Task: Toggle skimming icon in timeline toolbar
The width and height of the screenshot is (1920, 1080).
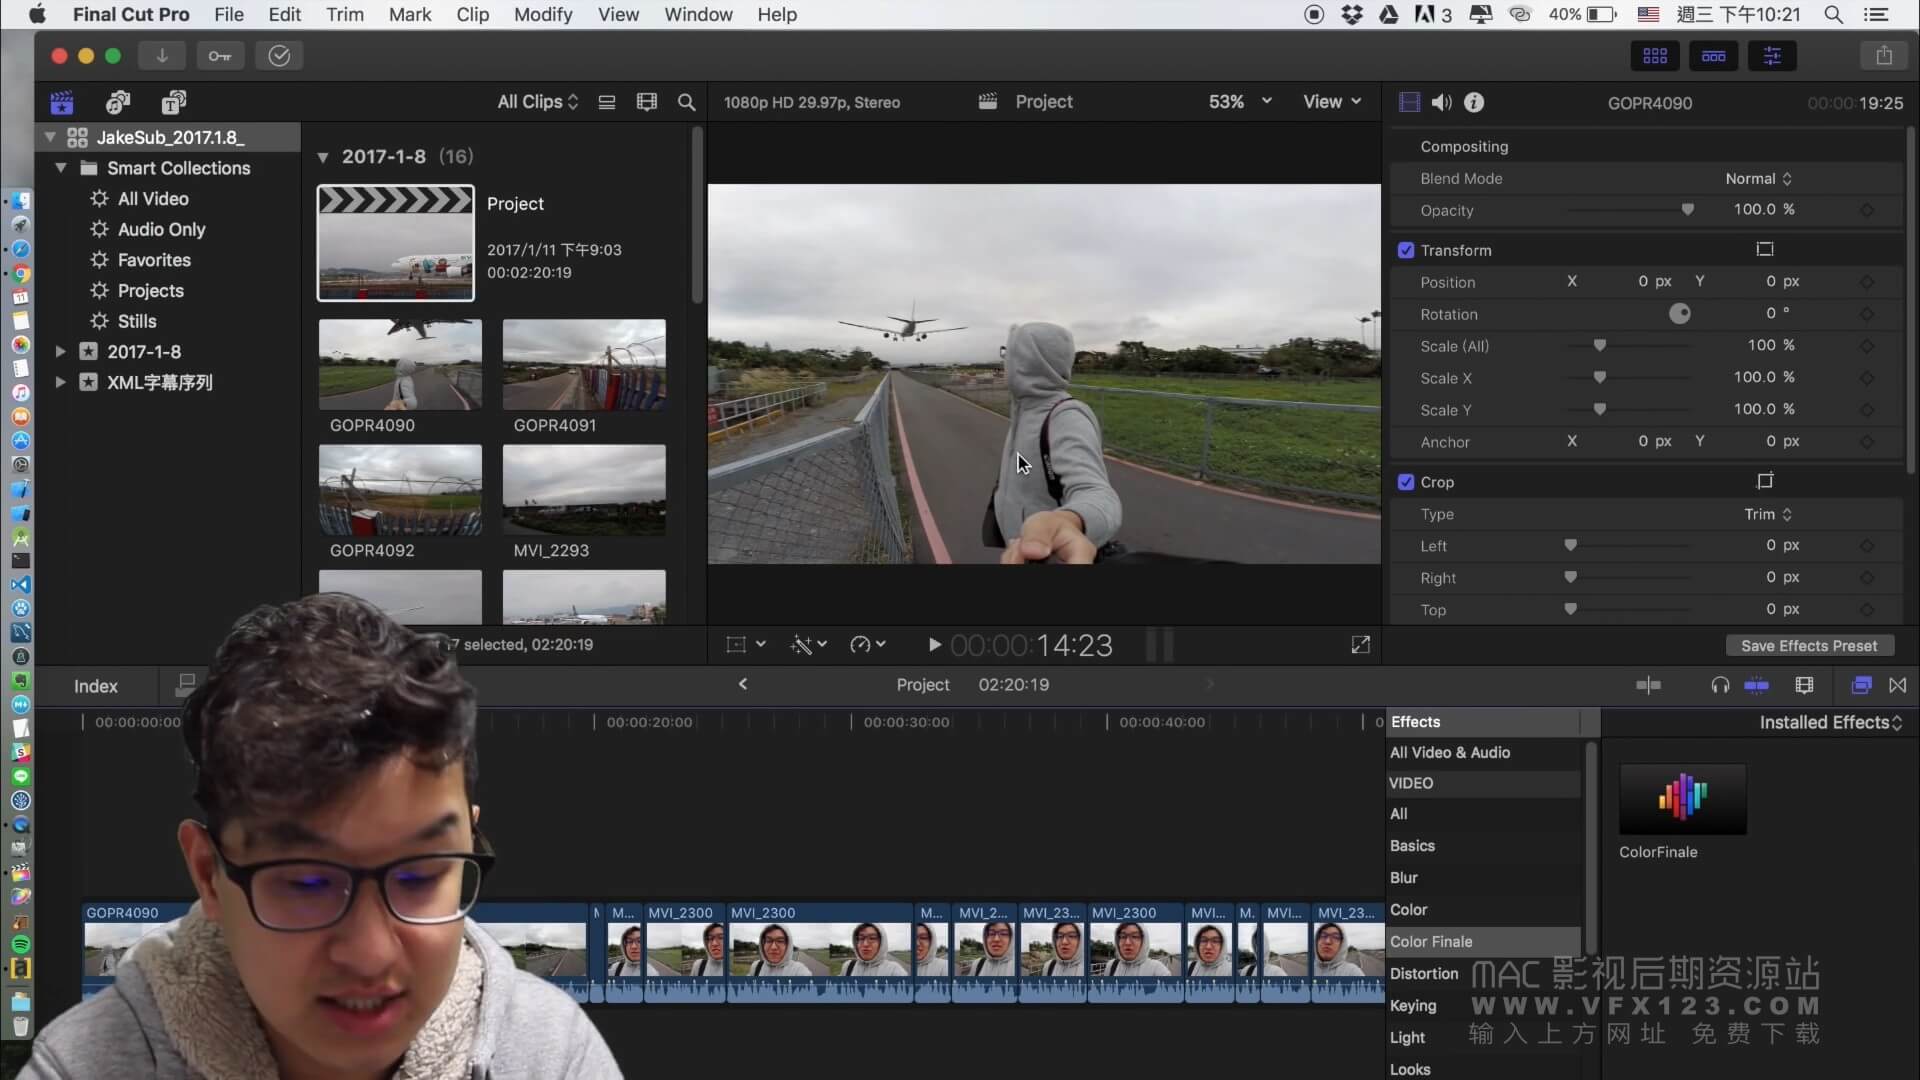Action: click(x=1648, y=685)
